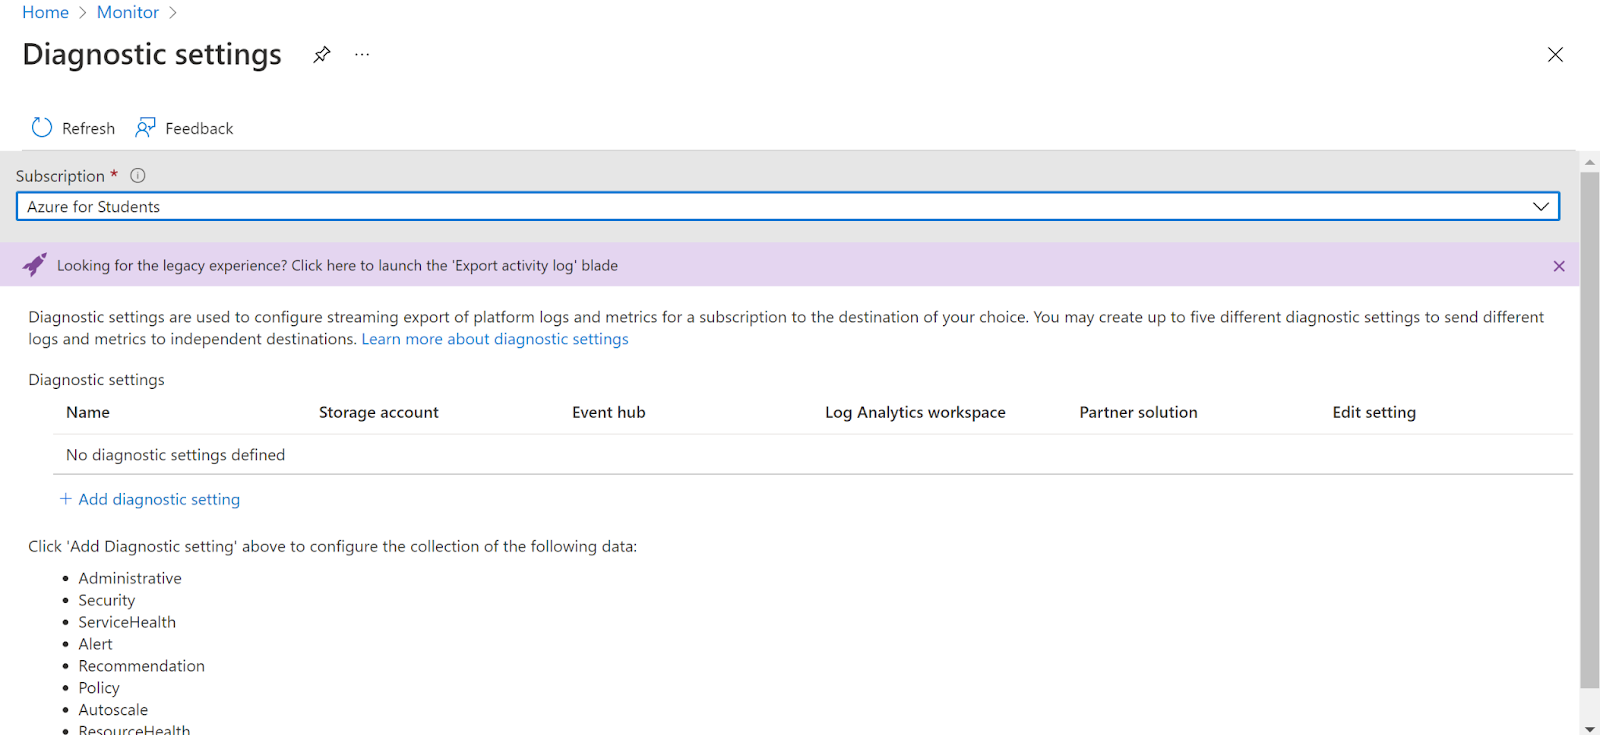Click the scrollbar down arrow
The width and height of the screenshot is (1600, 735).
(1590, 728)
